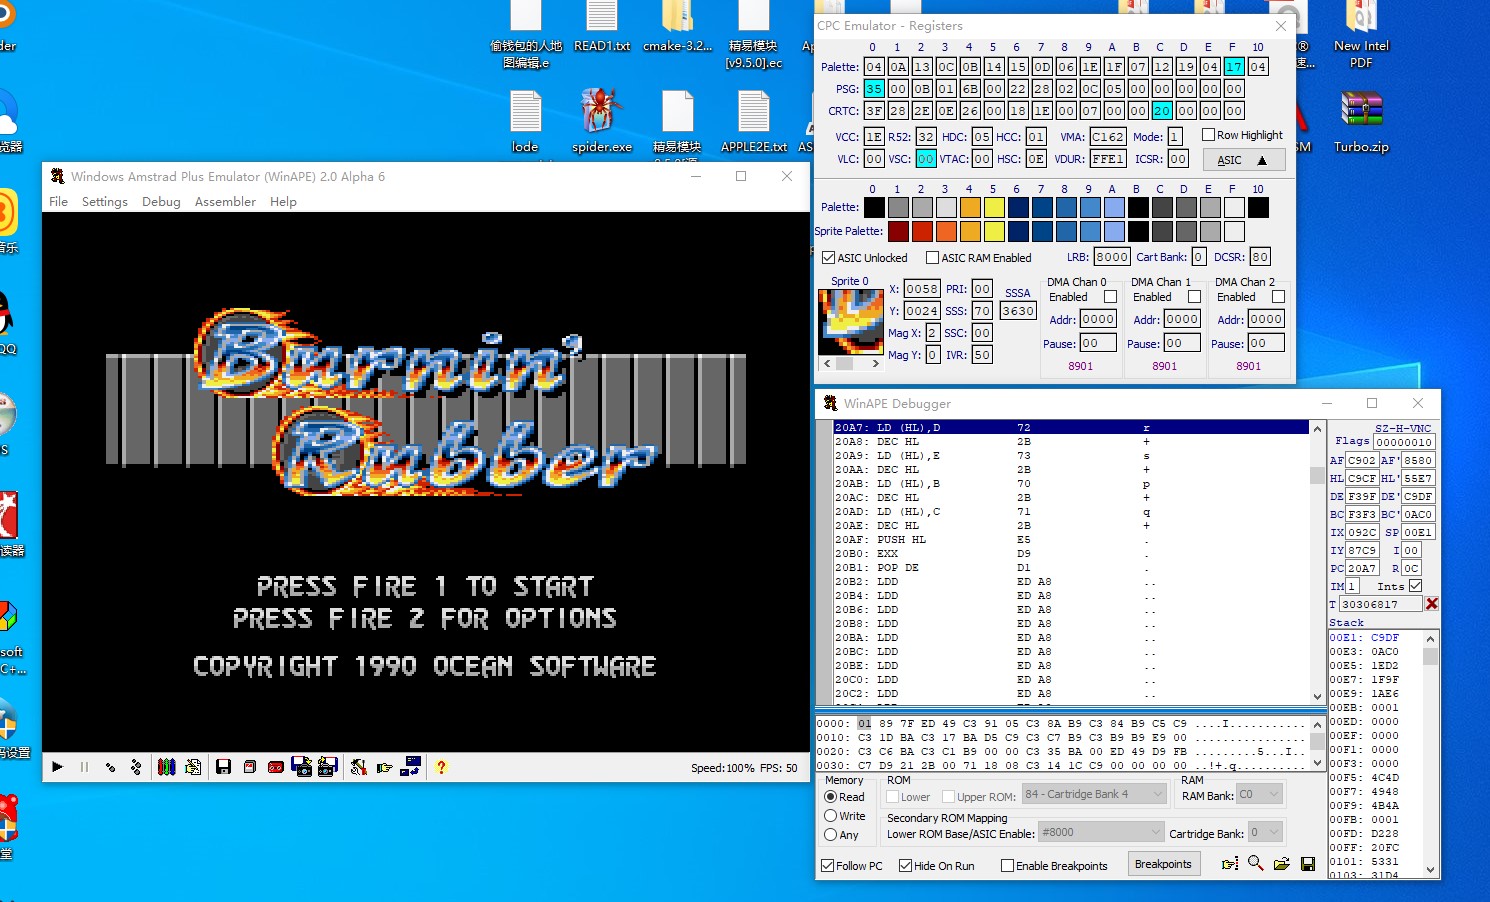Click the cartridge insert icon in WinAPE toolbar
Screen dimensions: 1490x902
coord(249,767)
